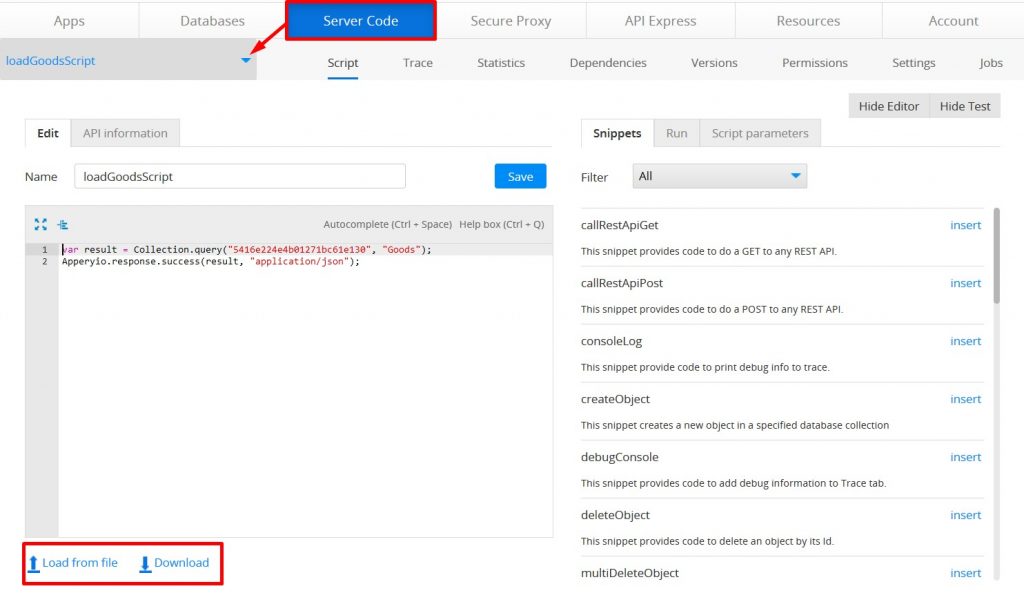Image resolution: width=1024 pixels, height=593 pixels.
Task: Click the Download arrow icon
Action: coord(145,563)
